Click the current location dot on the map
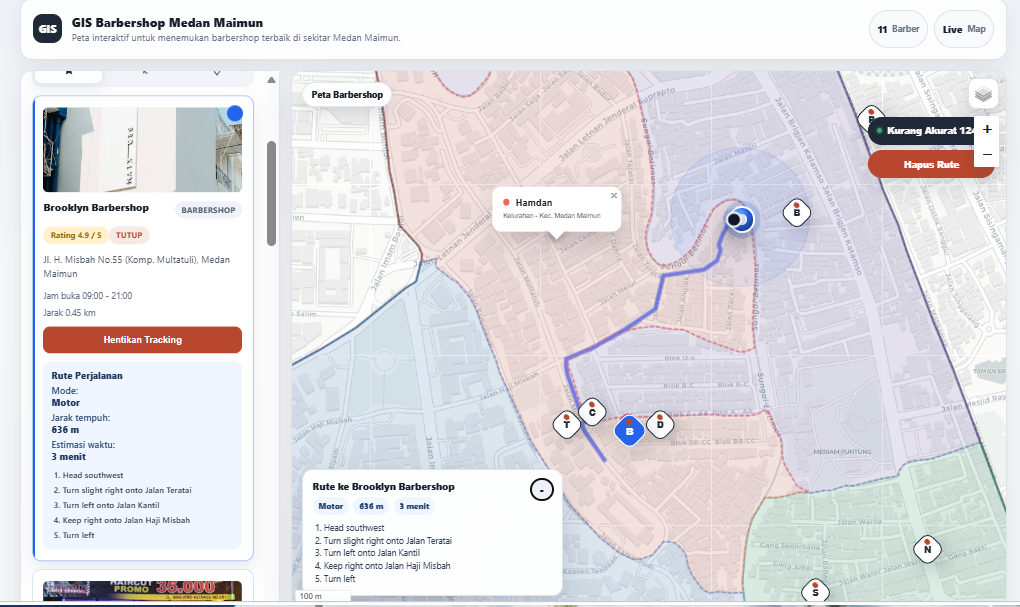 (x=740, y=219)
